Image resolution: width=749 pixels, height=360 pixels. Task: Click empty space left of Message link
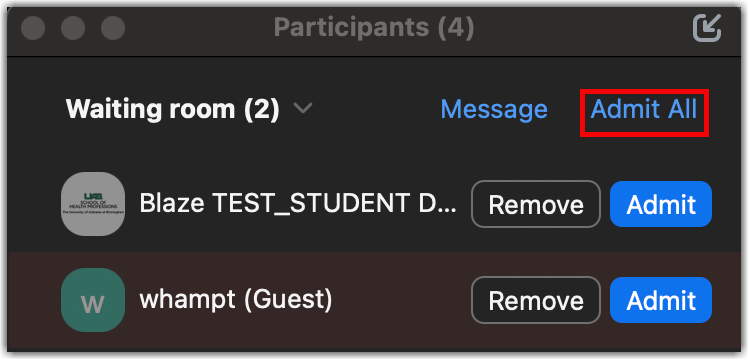pyautogui.click(x=376, y=109)
